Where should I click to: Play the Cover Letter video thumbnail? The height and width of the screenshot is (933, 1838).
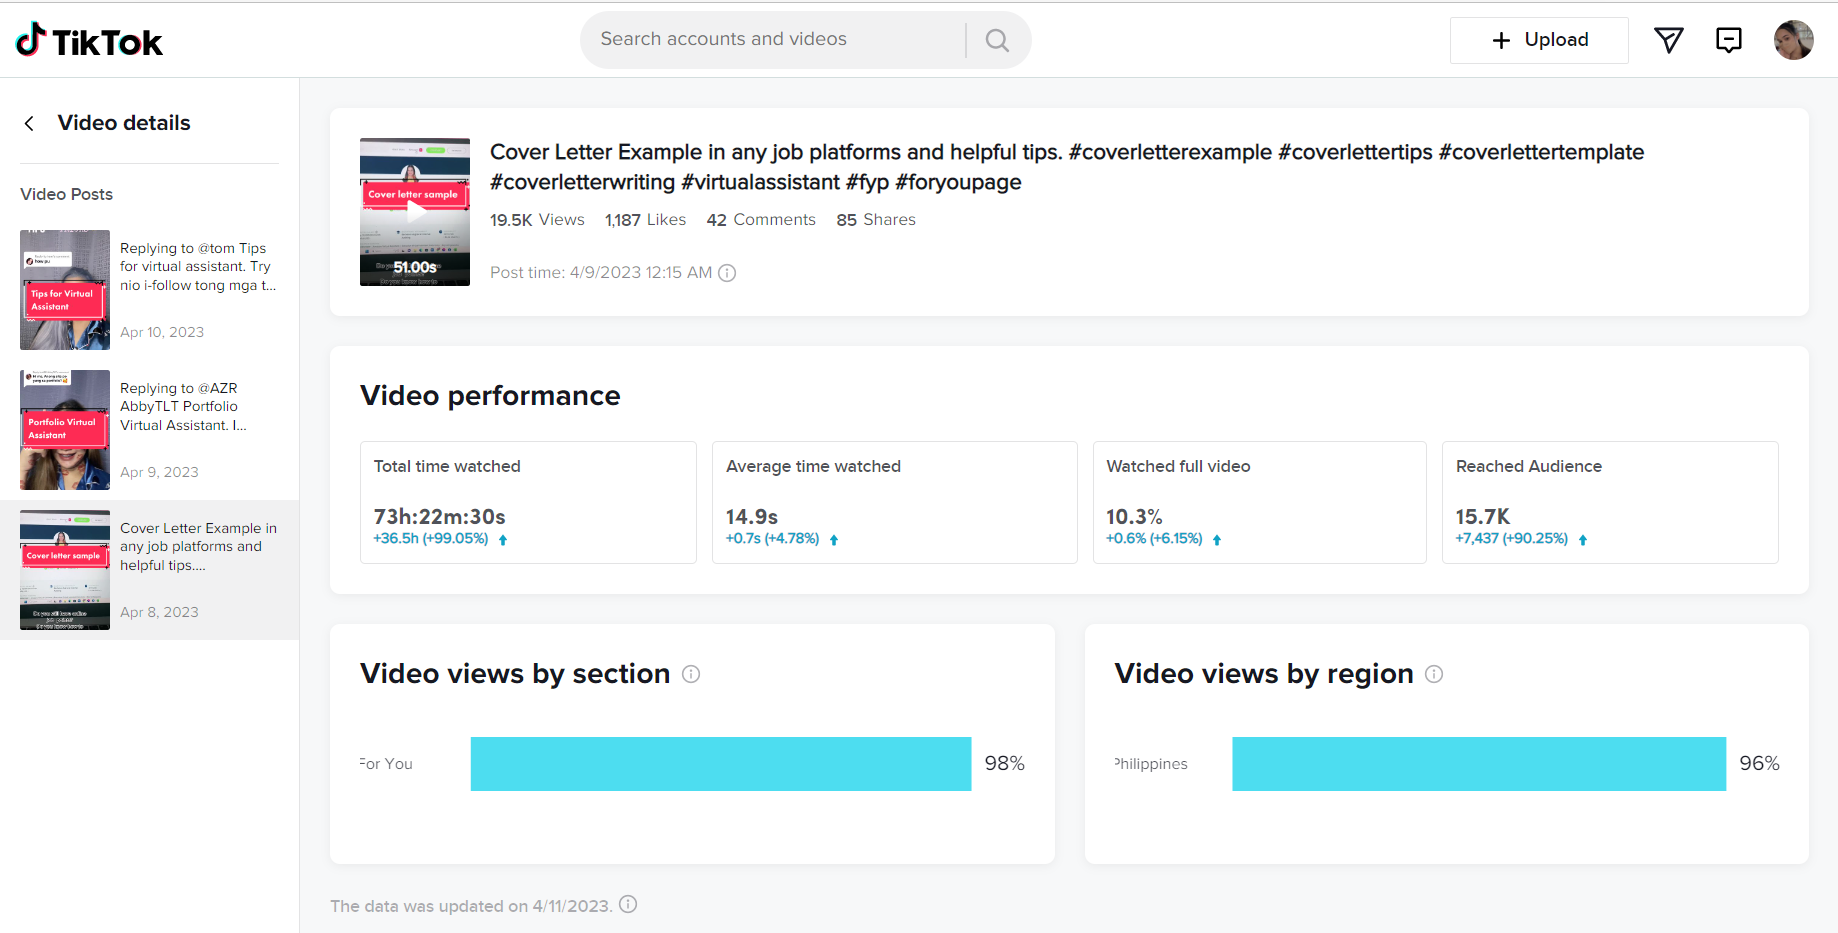coord(415,212)
